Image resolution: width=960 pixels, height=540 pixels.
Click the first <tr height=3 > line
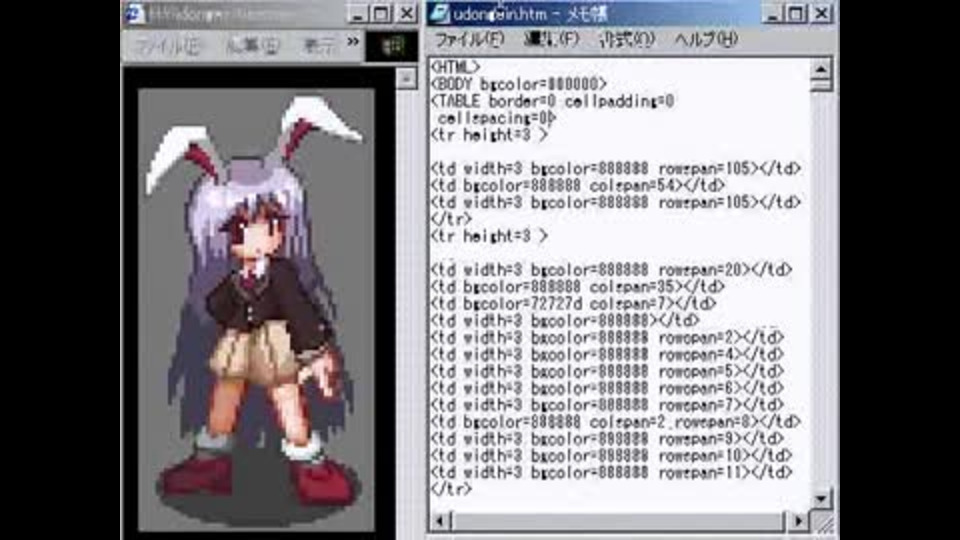point(489,135)
